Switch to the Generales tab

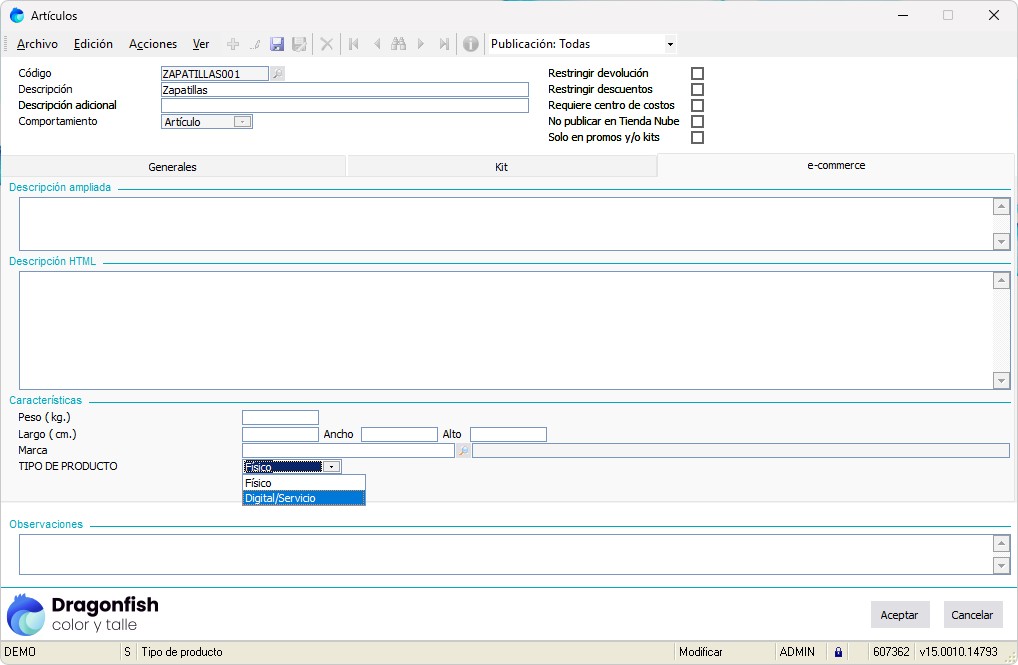[x=172, y=167]
